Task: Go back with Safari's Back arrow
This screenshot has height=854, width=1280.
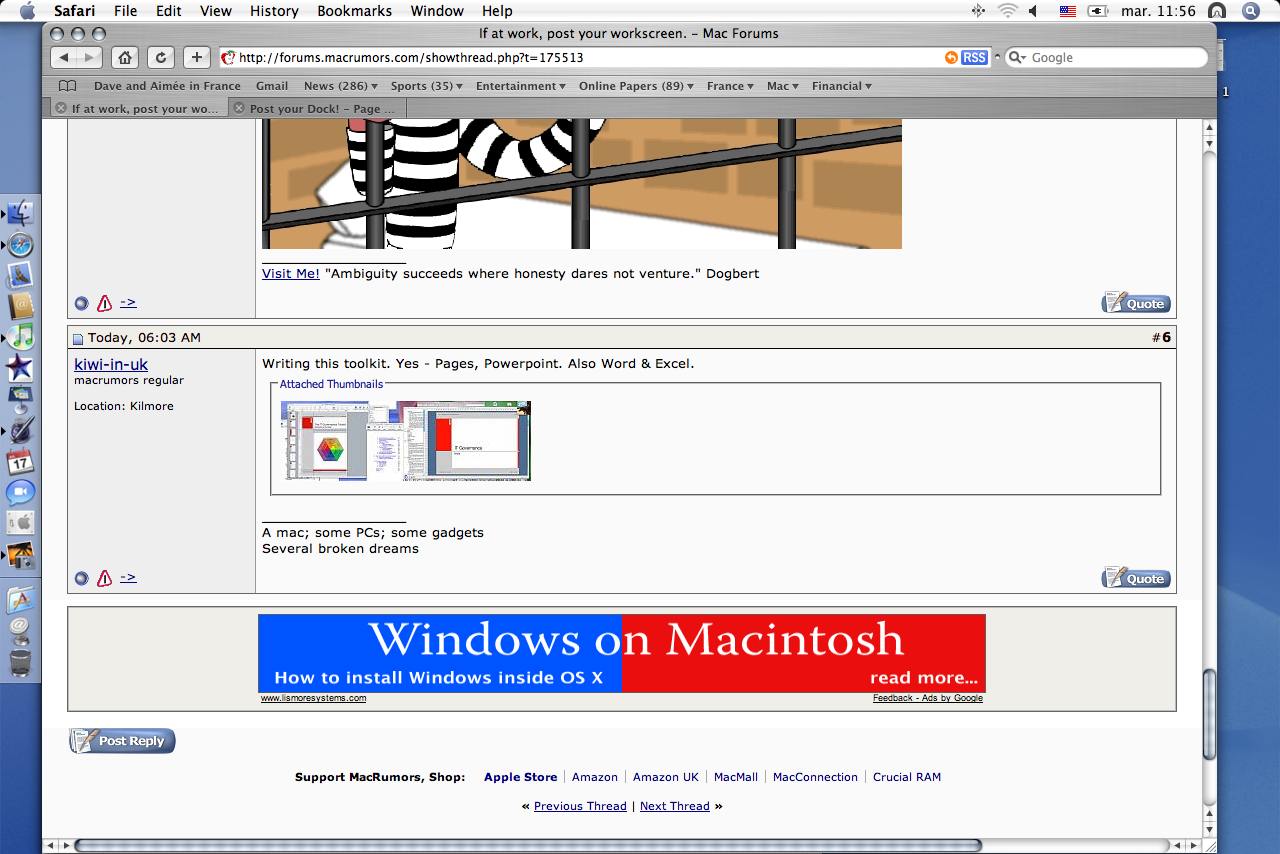Action: [65, 57]
